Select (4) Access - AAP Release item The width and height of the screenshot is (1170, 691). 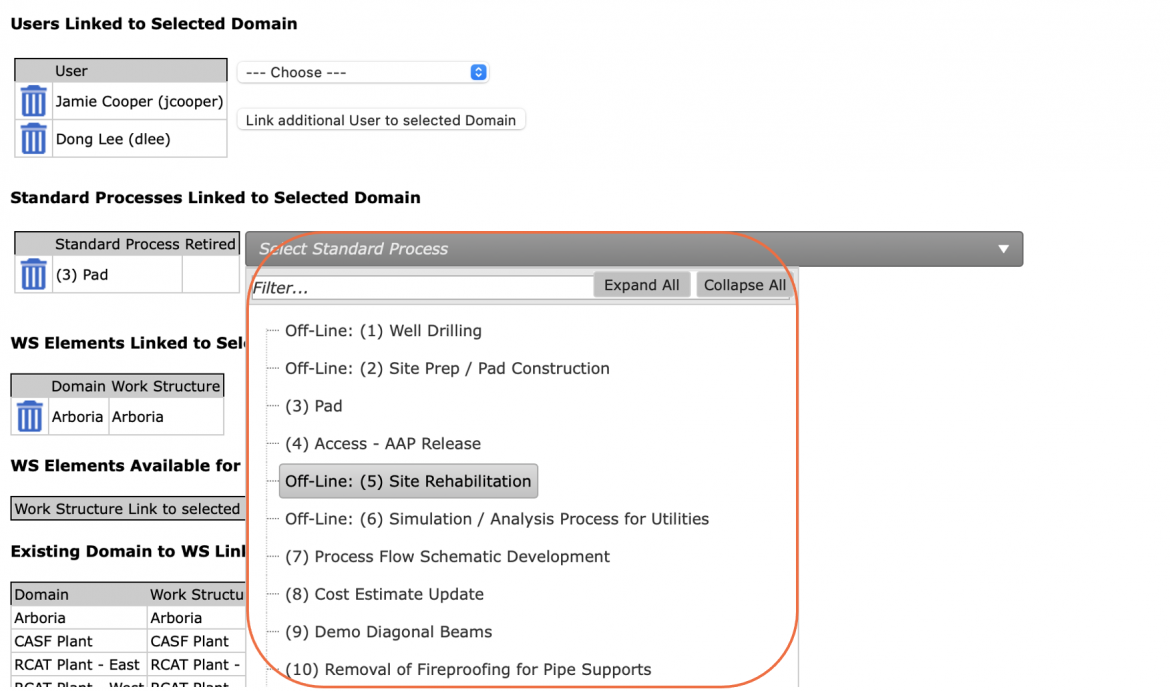[383, 444]
